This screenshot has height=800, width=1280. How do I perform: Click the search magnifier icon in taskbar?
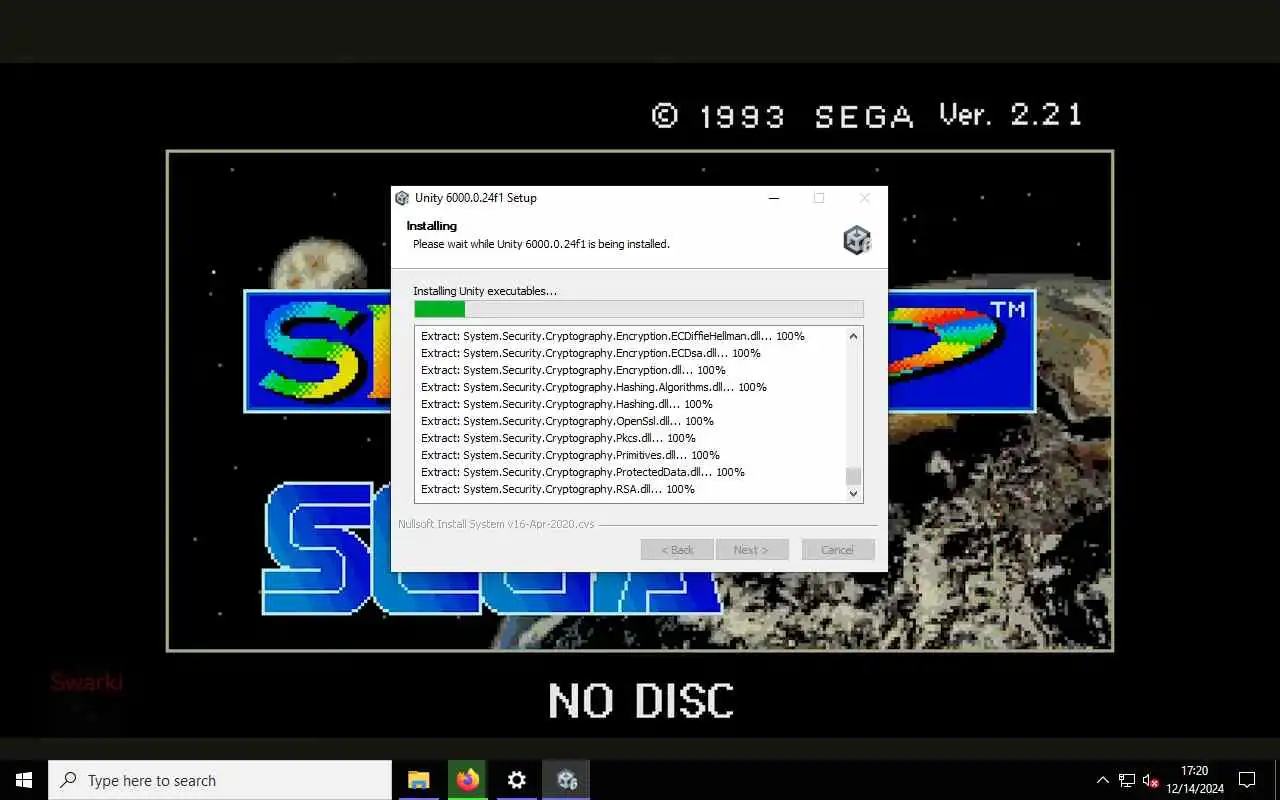[69, 780]
